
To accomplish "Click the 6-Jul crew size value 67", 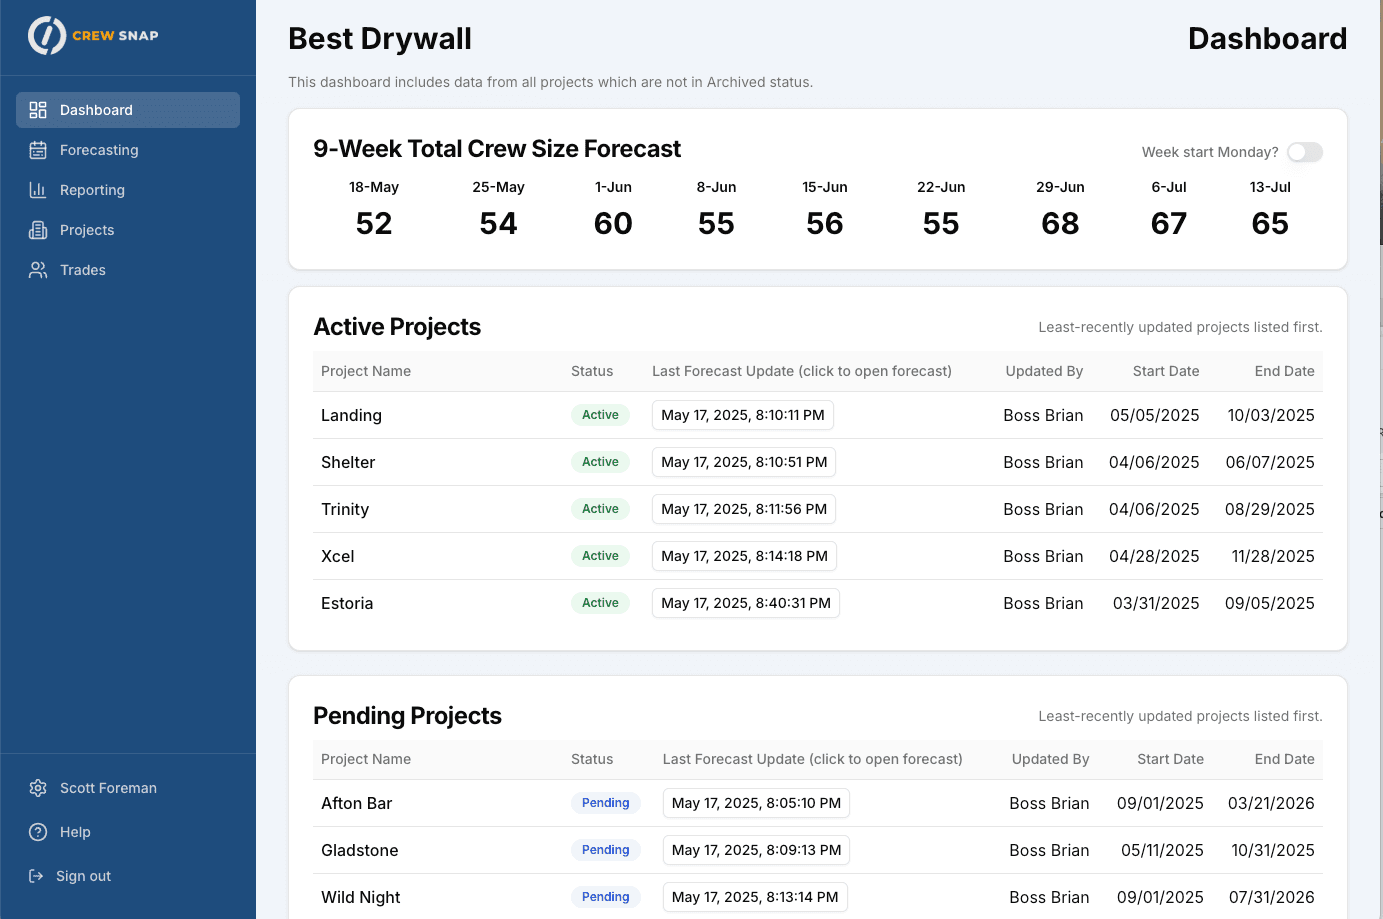I will pyautogui.click(x=1169, y=223).
